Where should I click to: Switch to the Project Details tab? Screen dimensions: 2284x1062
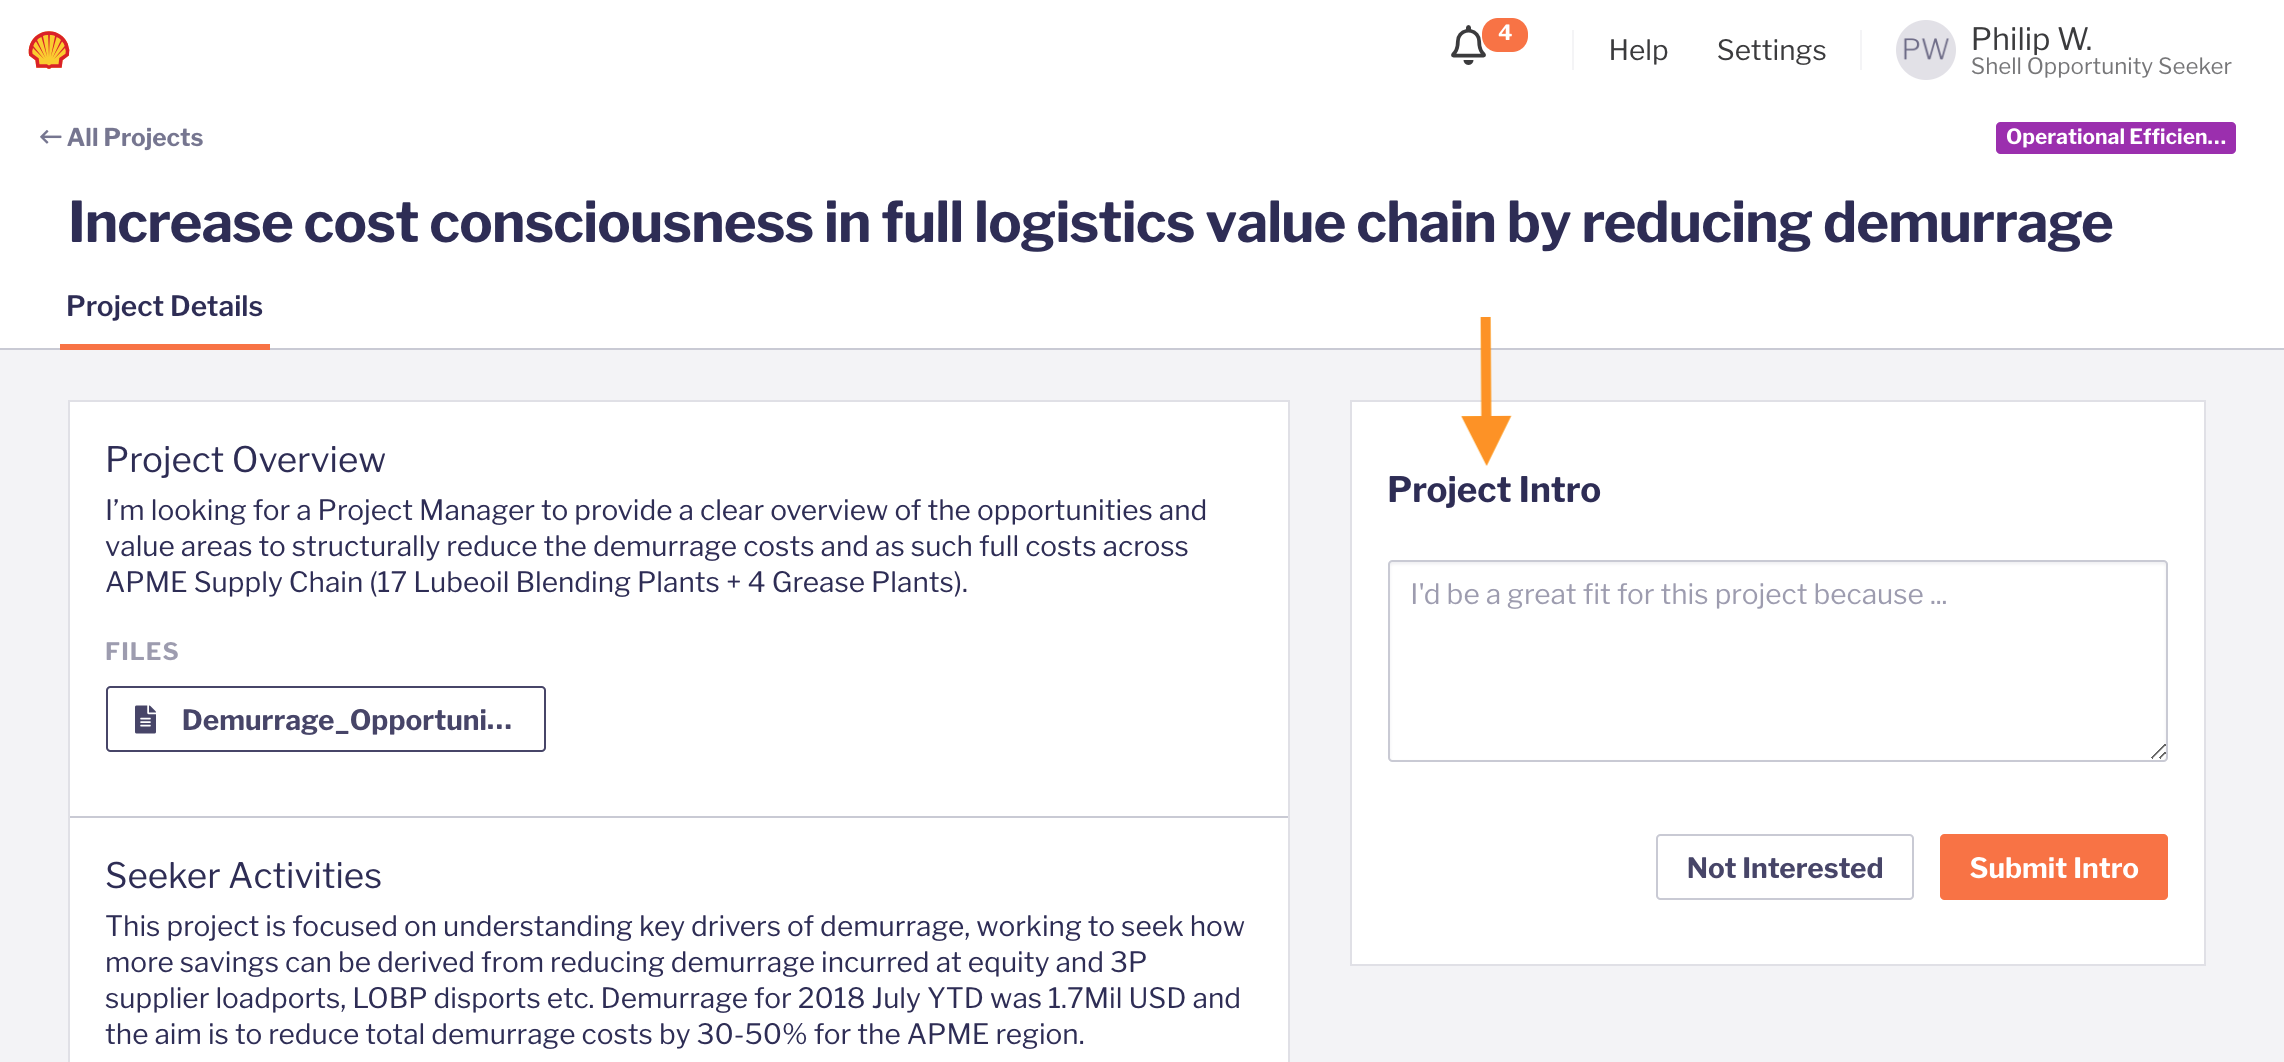click(164, 306)
